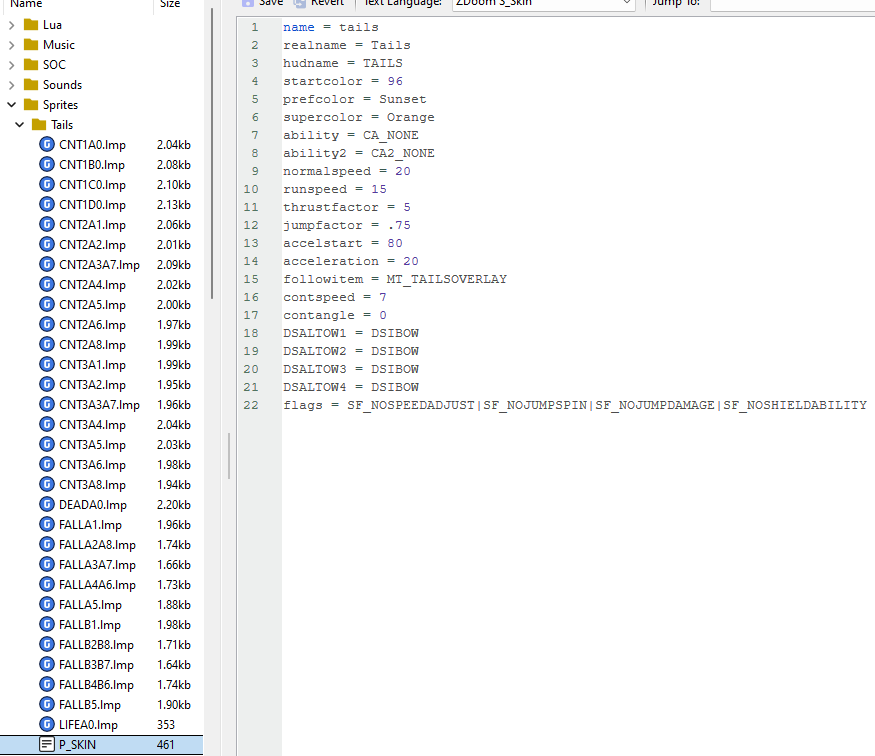Select the CNT3A6.lmp entry name

tap(92, 465)
